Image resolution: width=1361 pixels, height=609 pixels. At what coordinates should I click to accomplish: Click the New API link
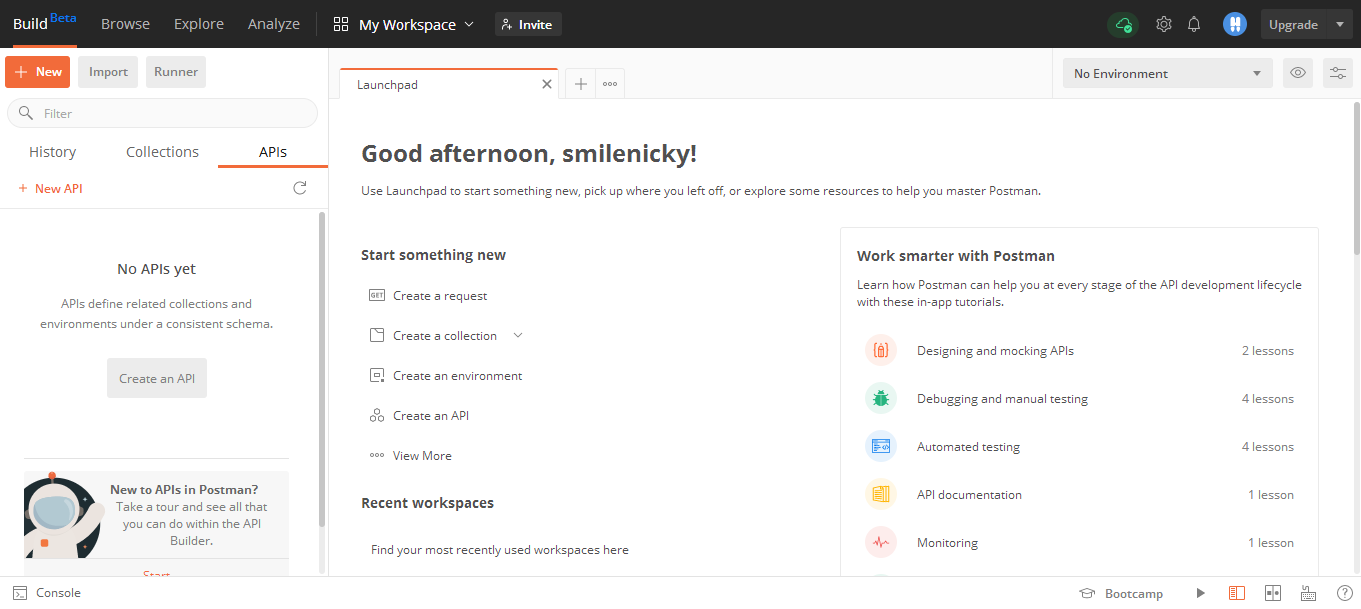tap(50, 188)
